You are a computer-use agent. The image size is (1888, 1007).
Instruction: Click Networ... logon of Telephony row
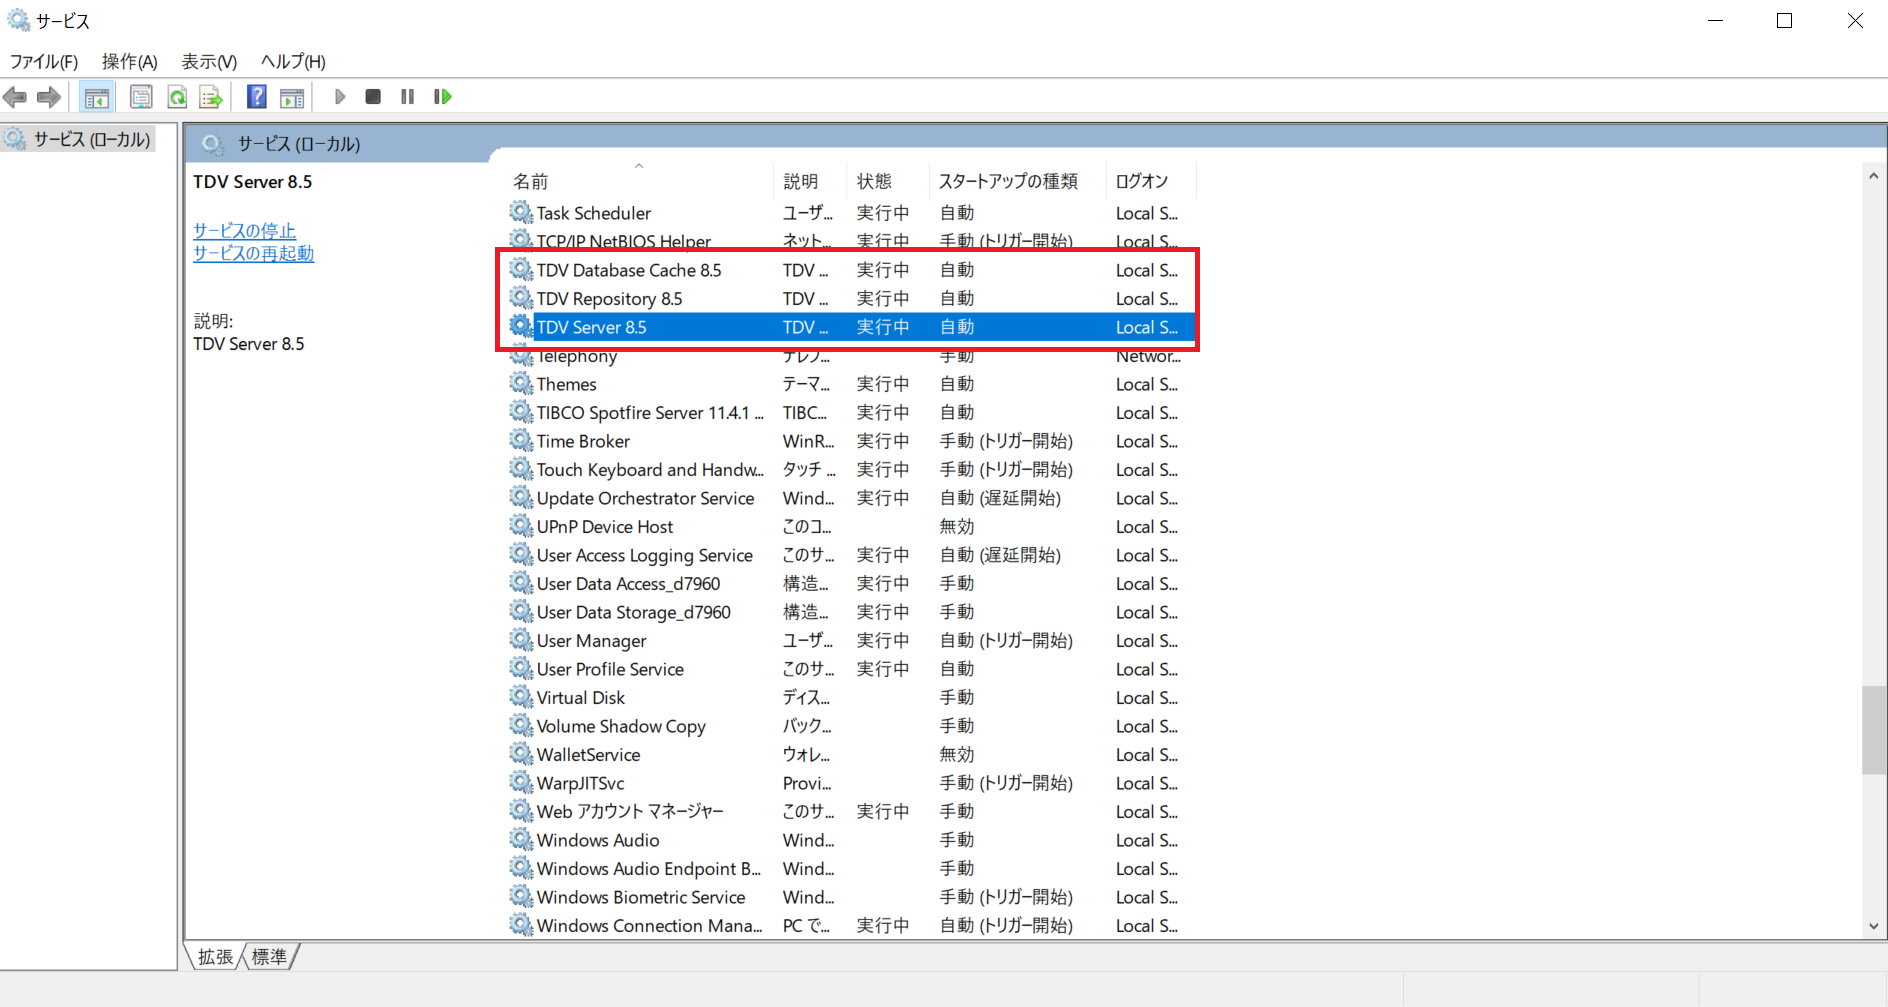1148,356
